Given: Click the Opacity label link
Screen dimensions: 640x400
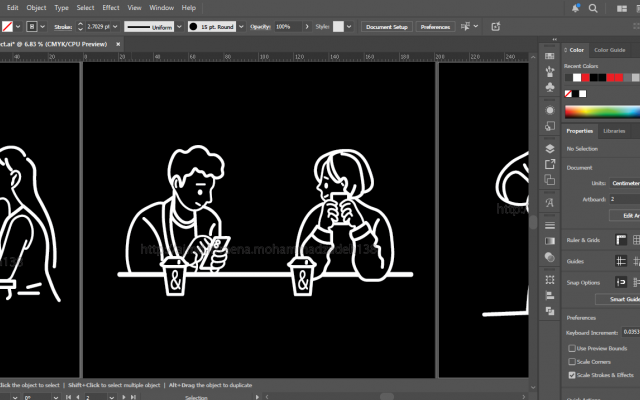Looking at the screenshot, I should point(260,27).
